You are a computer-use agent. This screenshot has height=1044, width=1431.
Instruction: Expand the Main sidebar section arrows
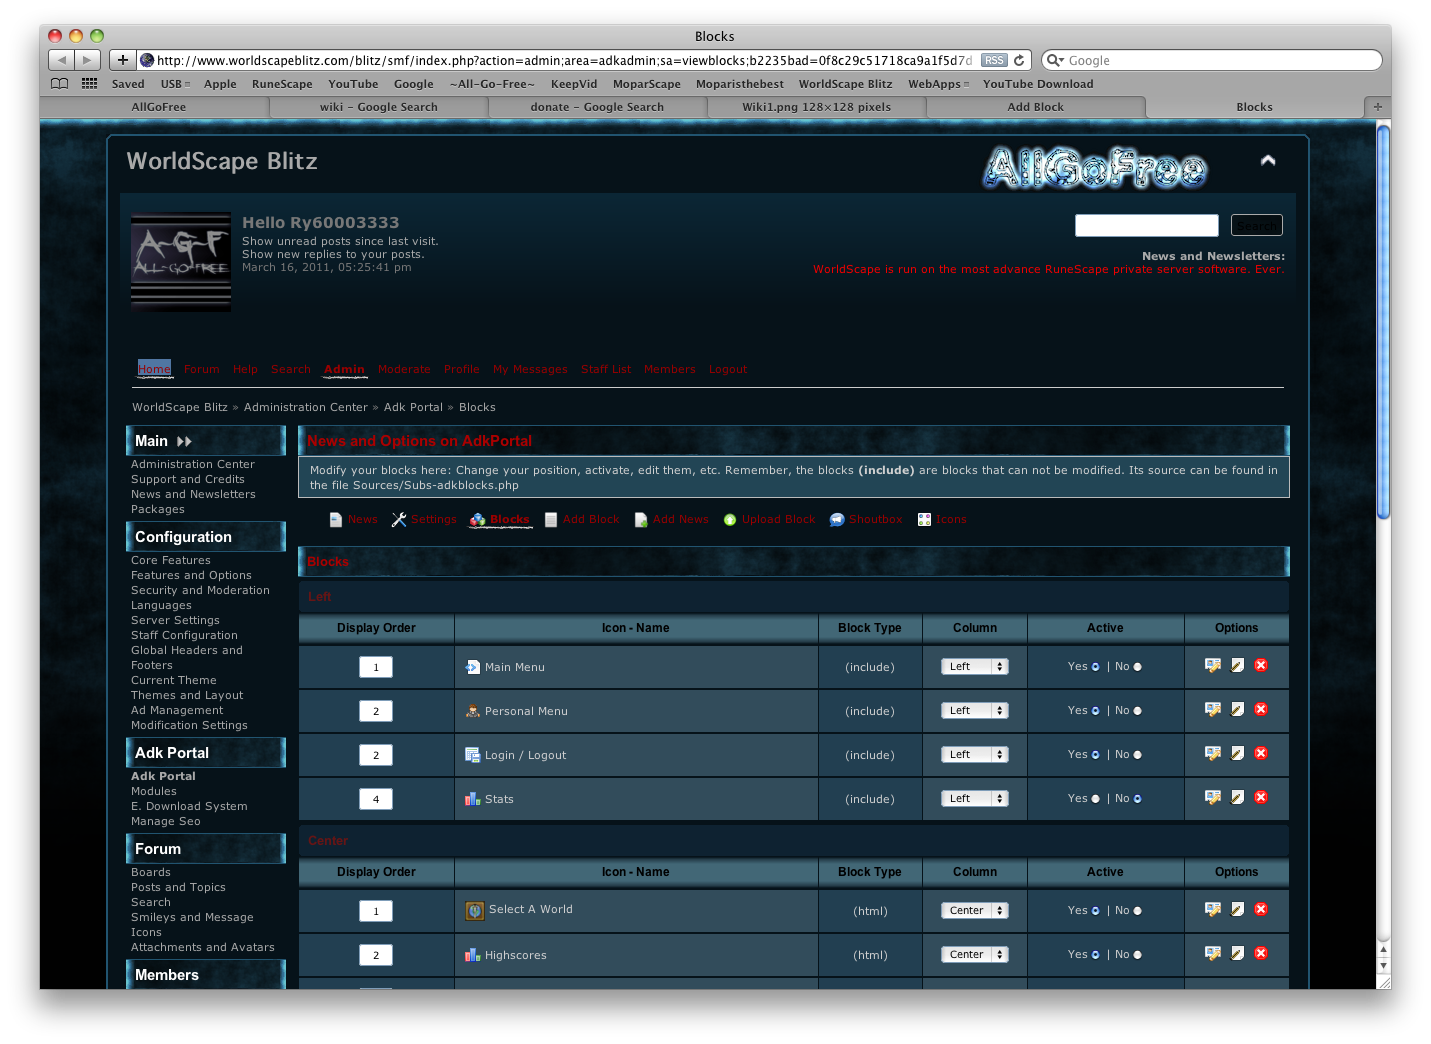184,441
